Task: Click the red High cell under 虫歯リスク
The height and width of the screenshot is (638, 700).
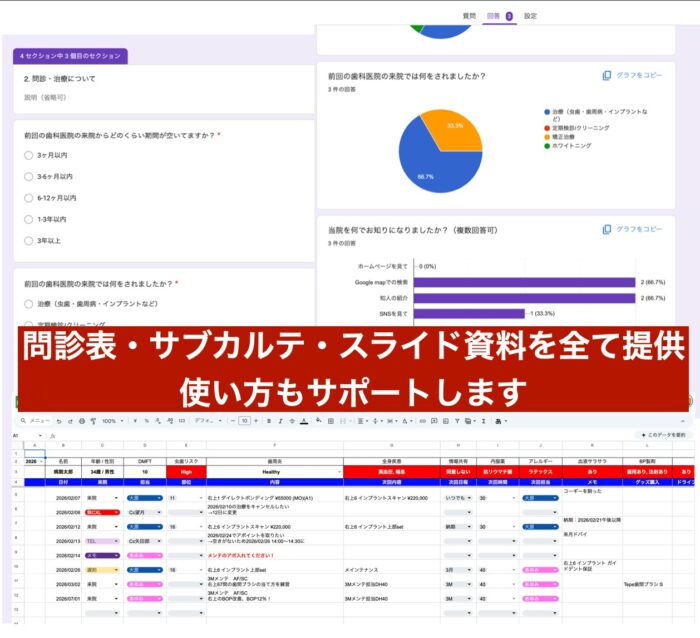Action: coord(186,472)
